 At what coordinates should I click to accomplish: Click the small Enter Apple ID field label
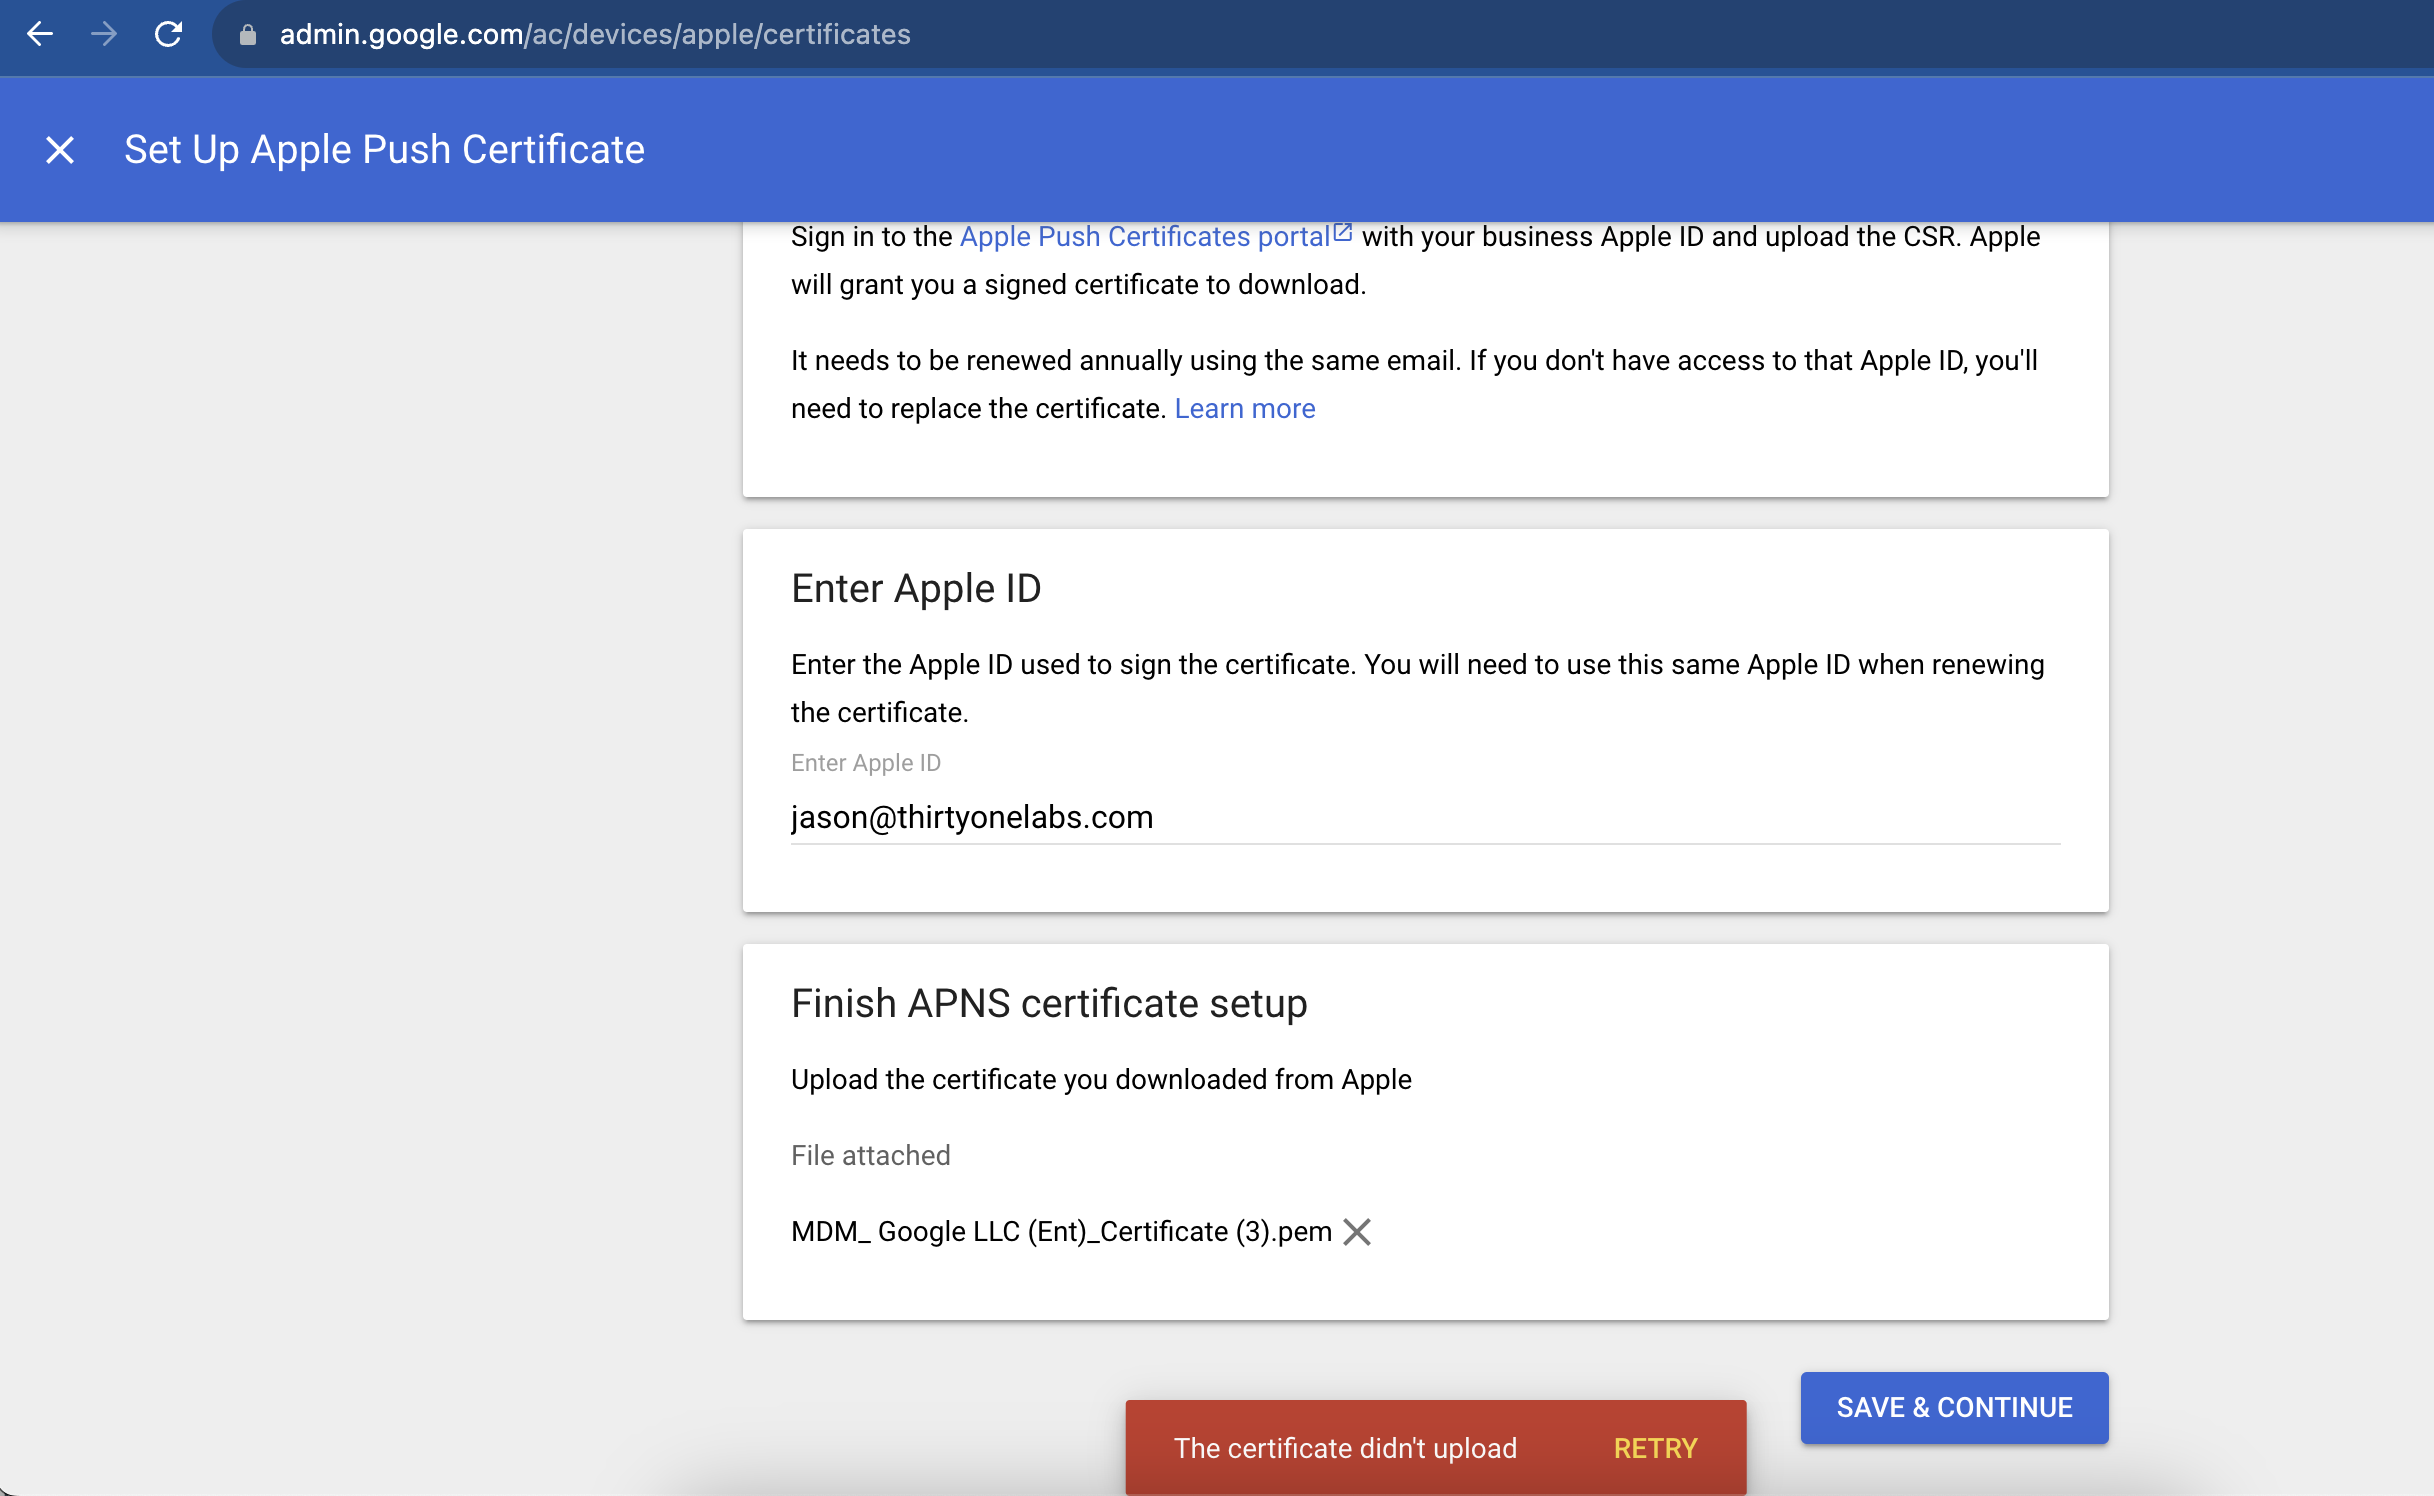pyautogui.click(x=865, y=763)
